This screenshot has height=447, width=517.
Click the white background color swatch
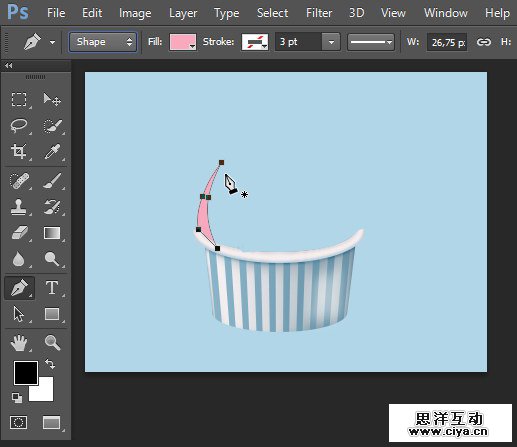tap(45, 392)
